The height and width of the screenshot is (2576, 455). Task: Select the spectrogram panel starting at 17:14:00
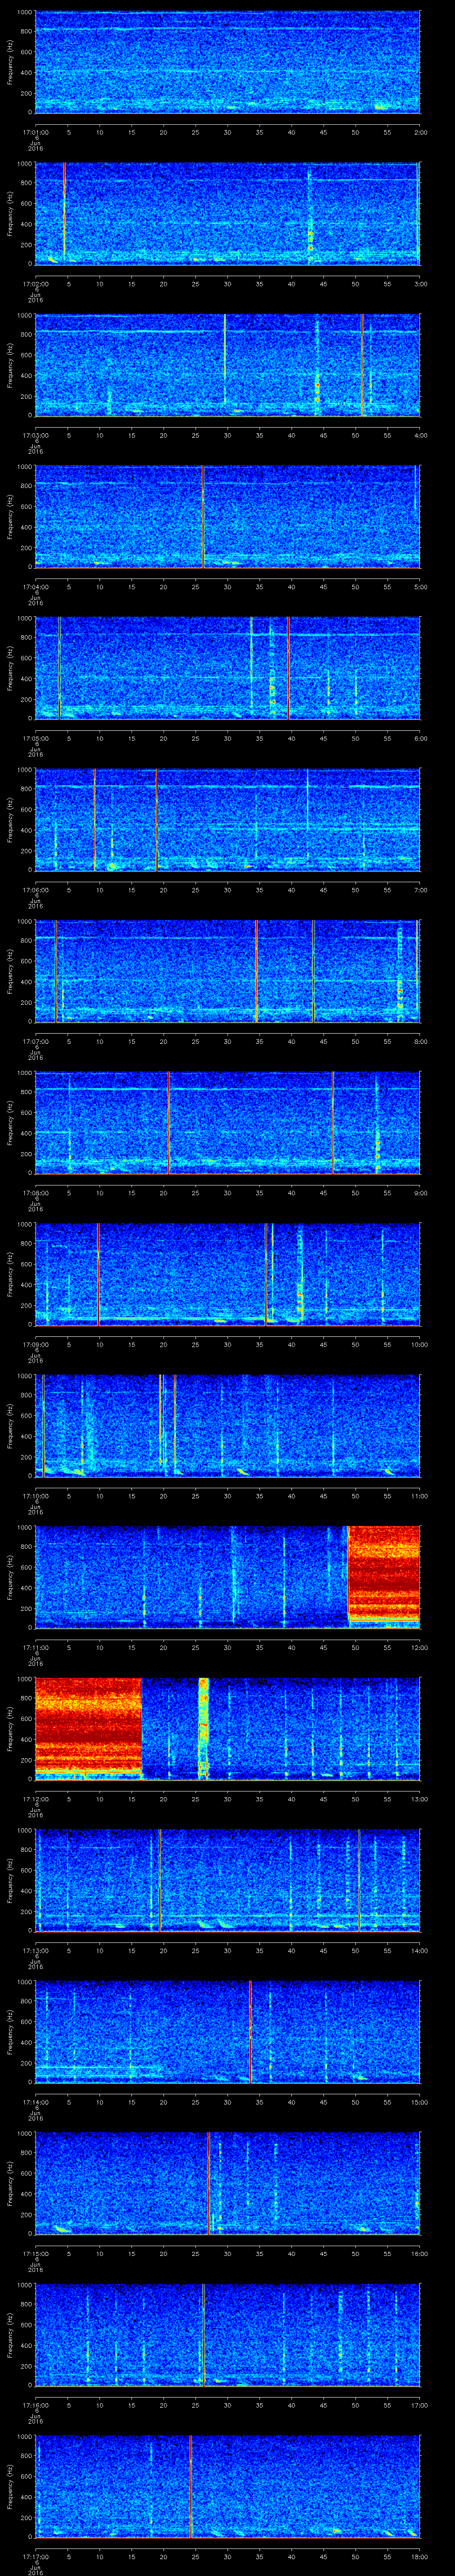pyautogui.click(x=228, y=2032)
